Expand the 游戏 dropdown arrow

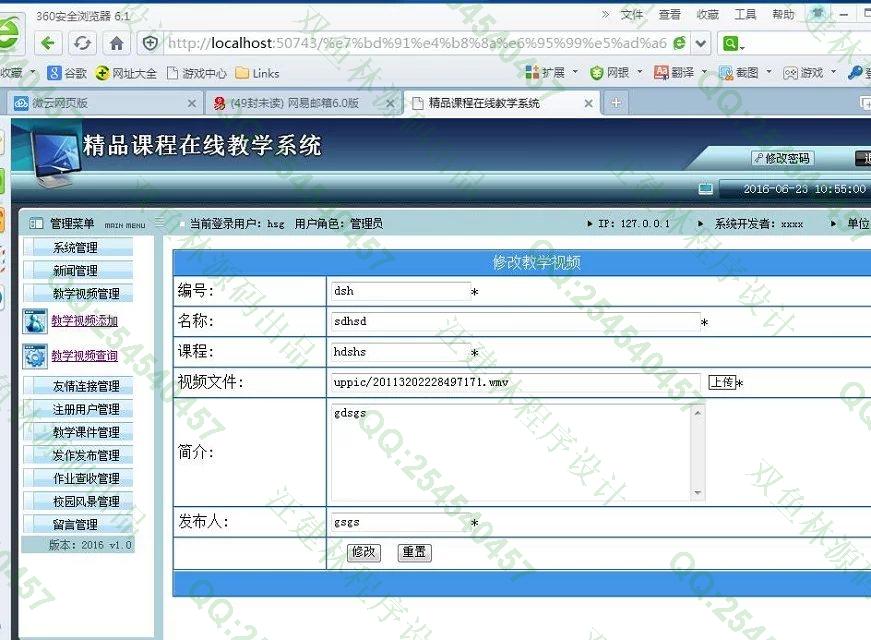(x=833, y=72)
